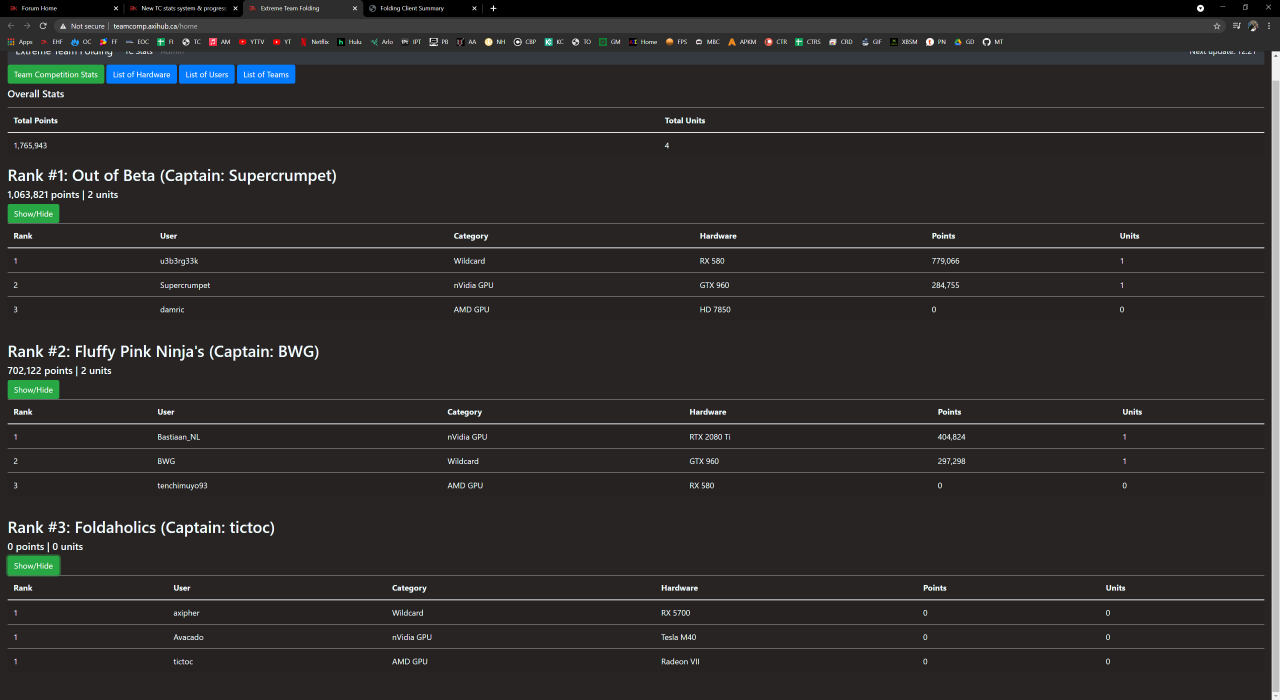The height and width of the screenshot is (700, 1280).
Task: Collapse Out of Beta team with Show/Hide
Action: pyautogui.click(x=33, y=214)
